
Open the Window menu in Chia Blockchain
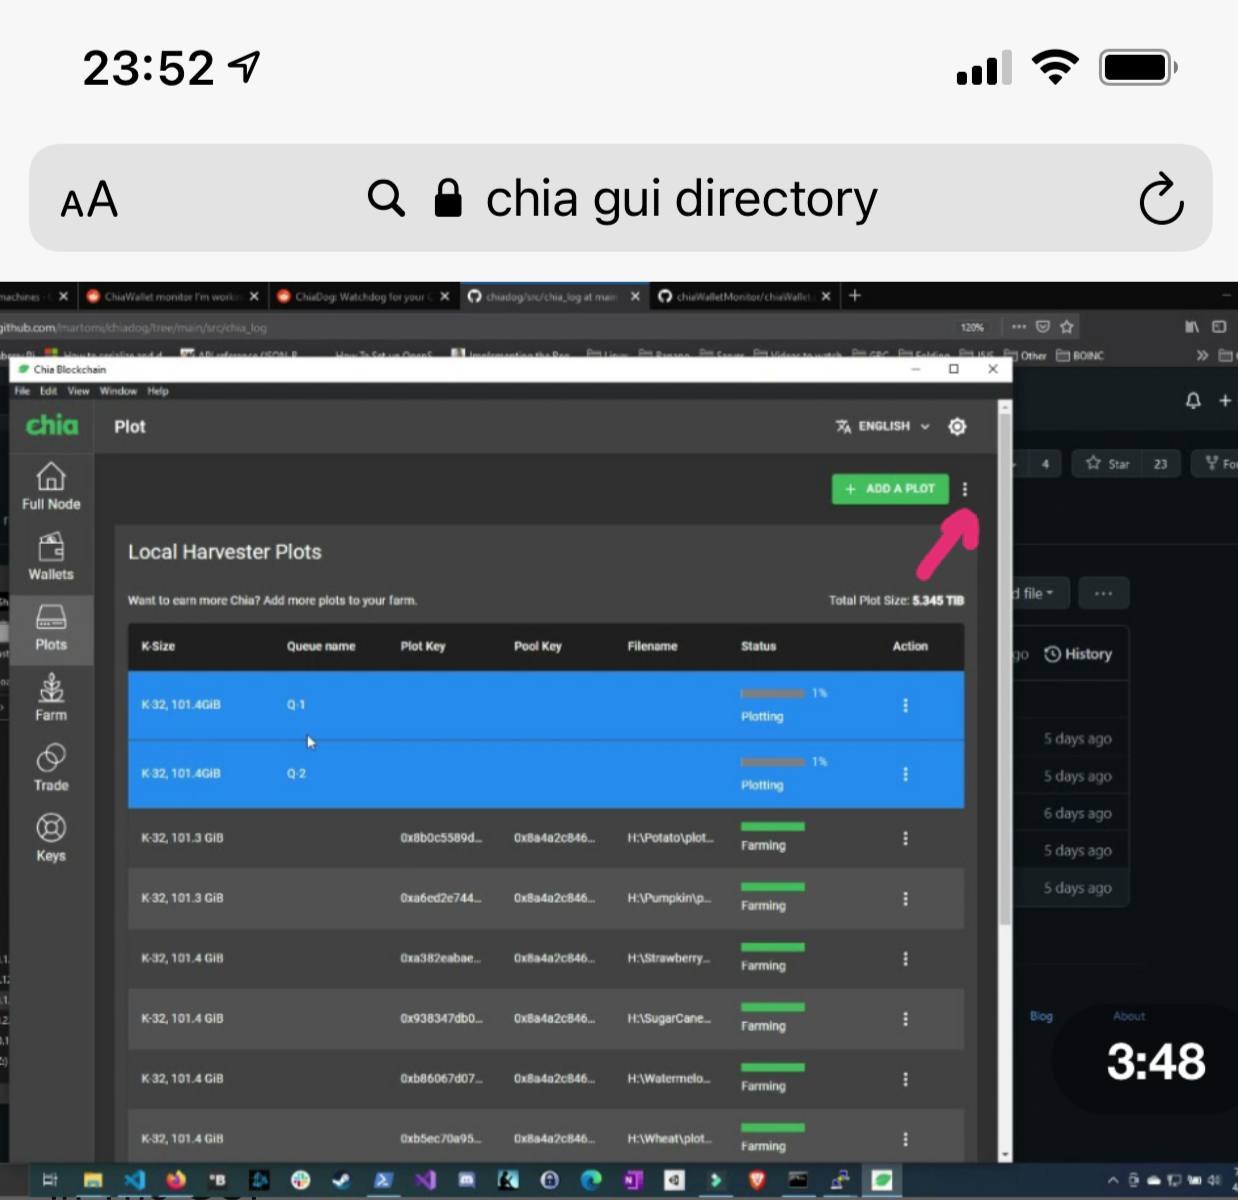pyautogui.click(x=118, y=391)
